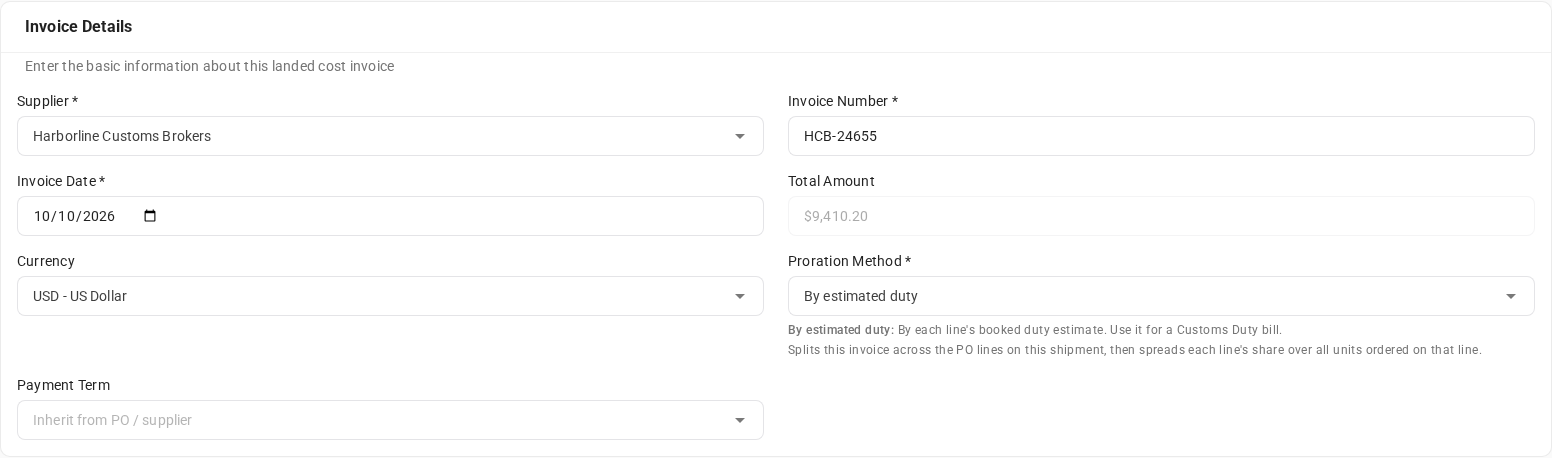Select the Harborline Customs Brokers supplier field
The image size is (1552, 458).
pyautogui.click(x=390, y=136)
